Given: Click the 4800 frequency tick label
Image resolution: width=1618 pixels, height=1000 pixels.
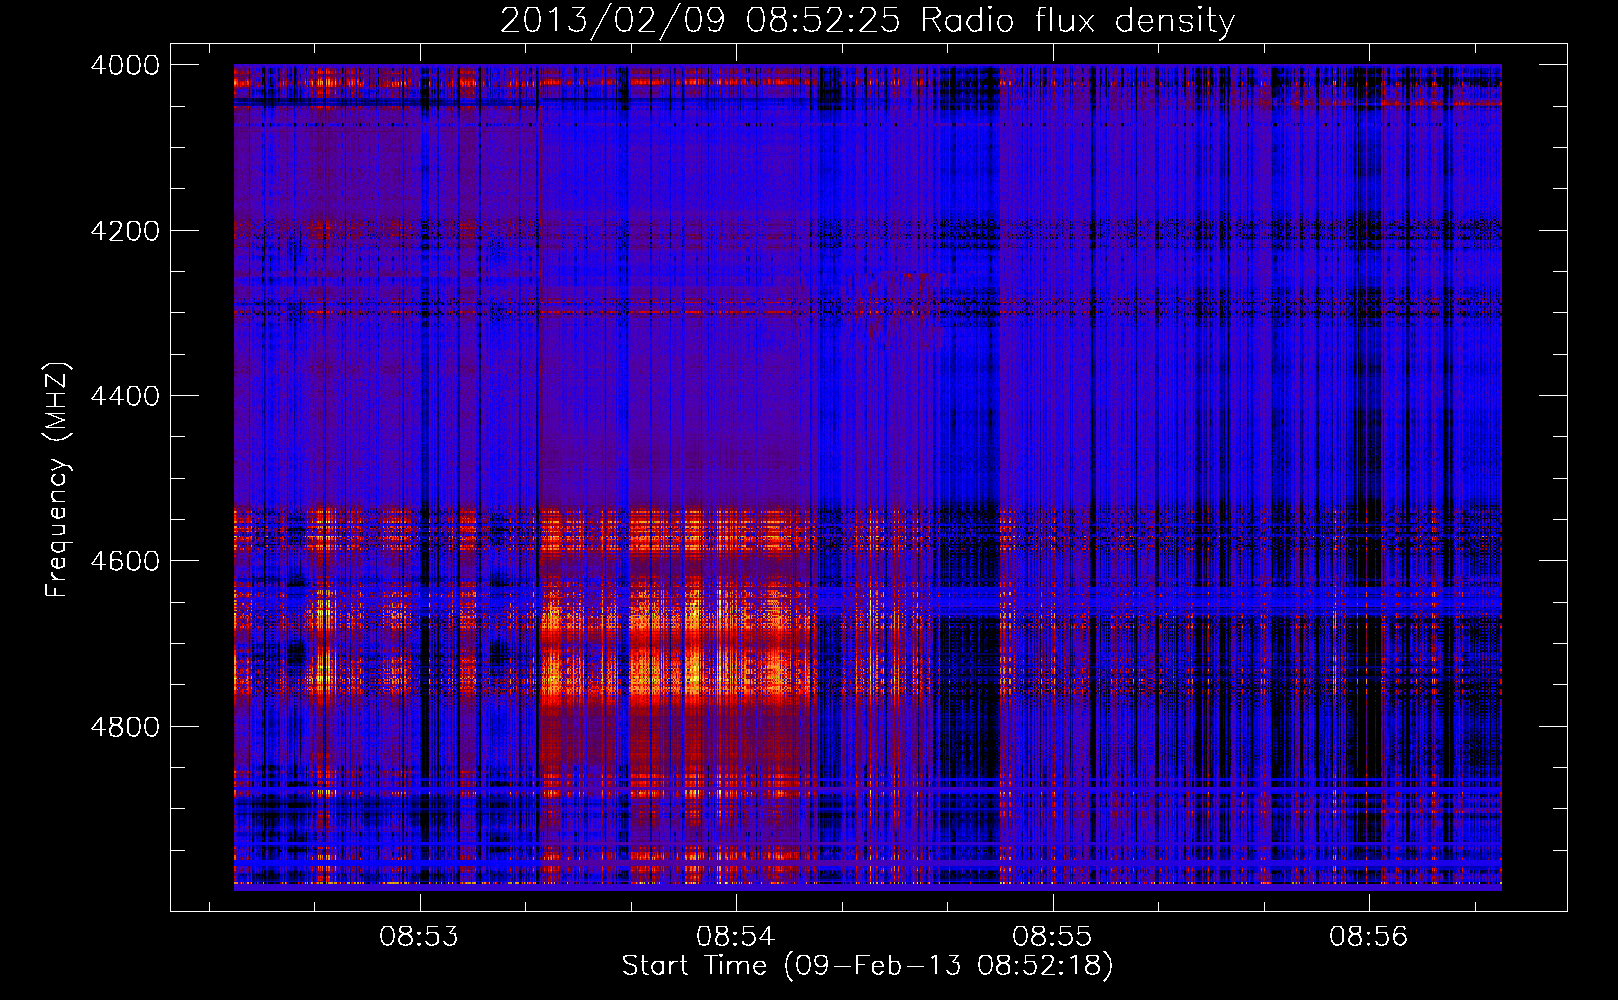Looking at the screenshot, I should point(125,727).
